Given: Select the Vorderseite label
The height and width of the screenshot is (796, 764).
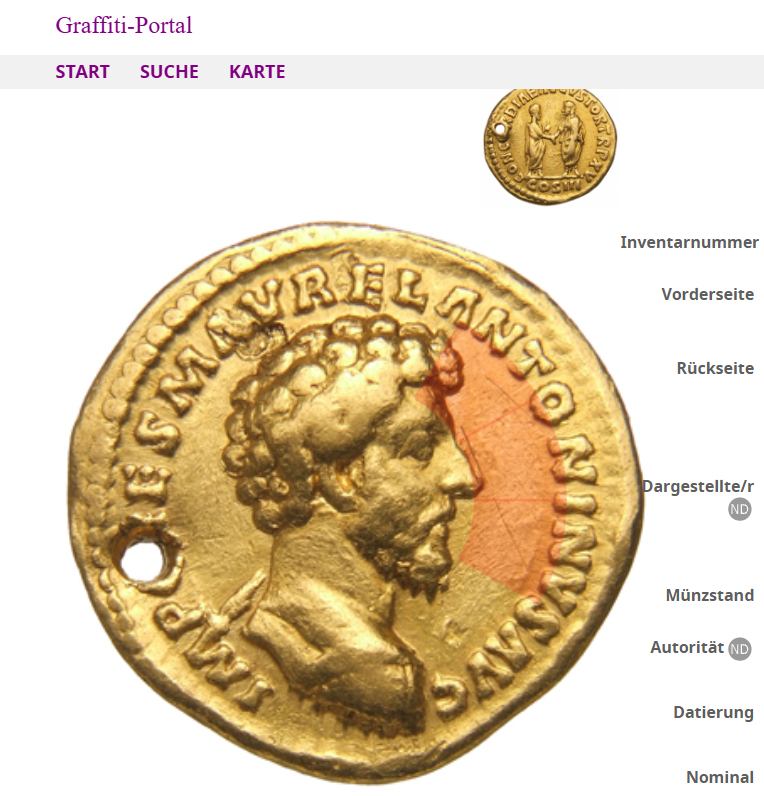Looking at the screenshot, I should (x=708, y=294).
